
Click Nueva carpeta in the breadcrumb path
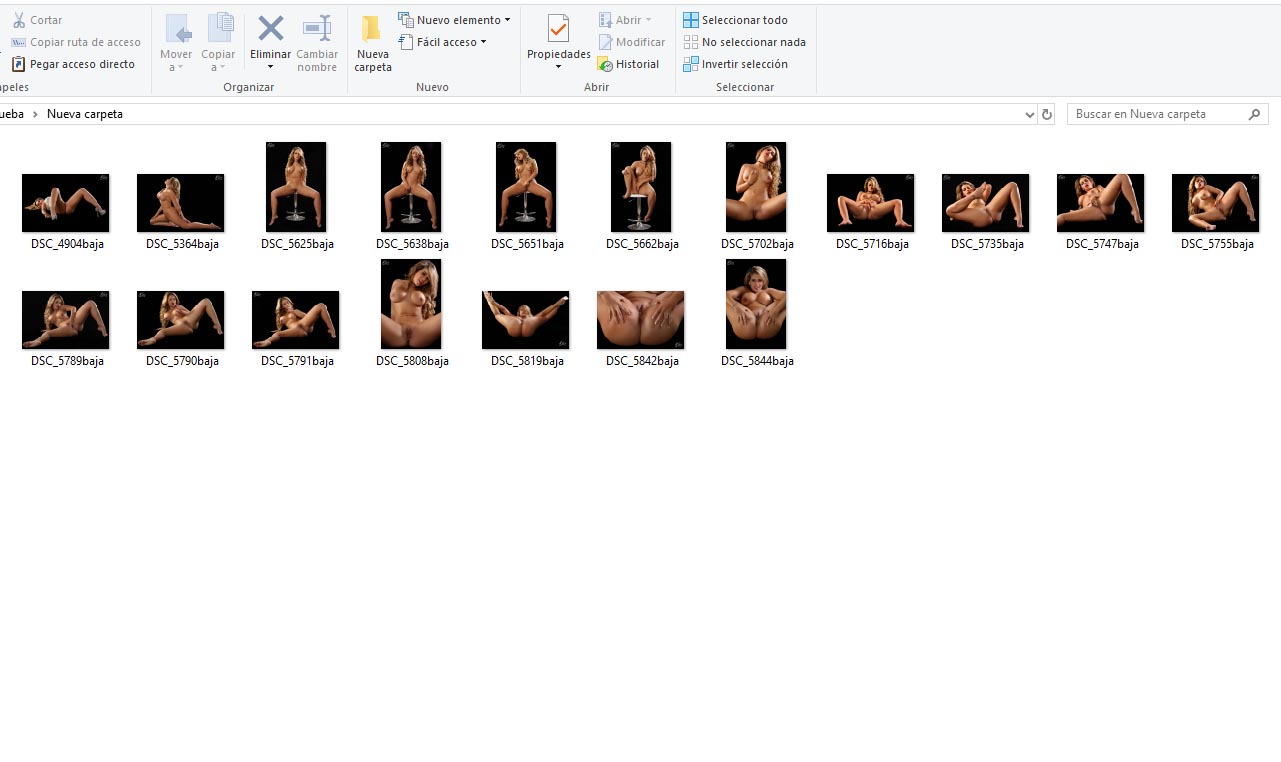(x=85, y=114)
